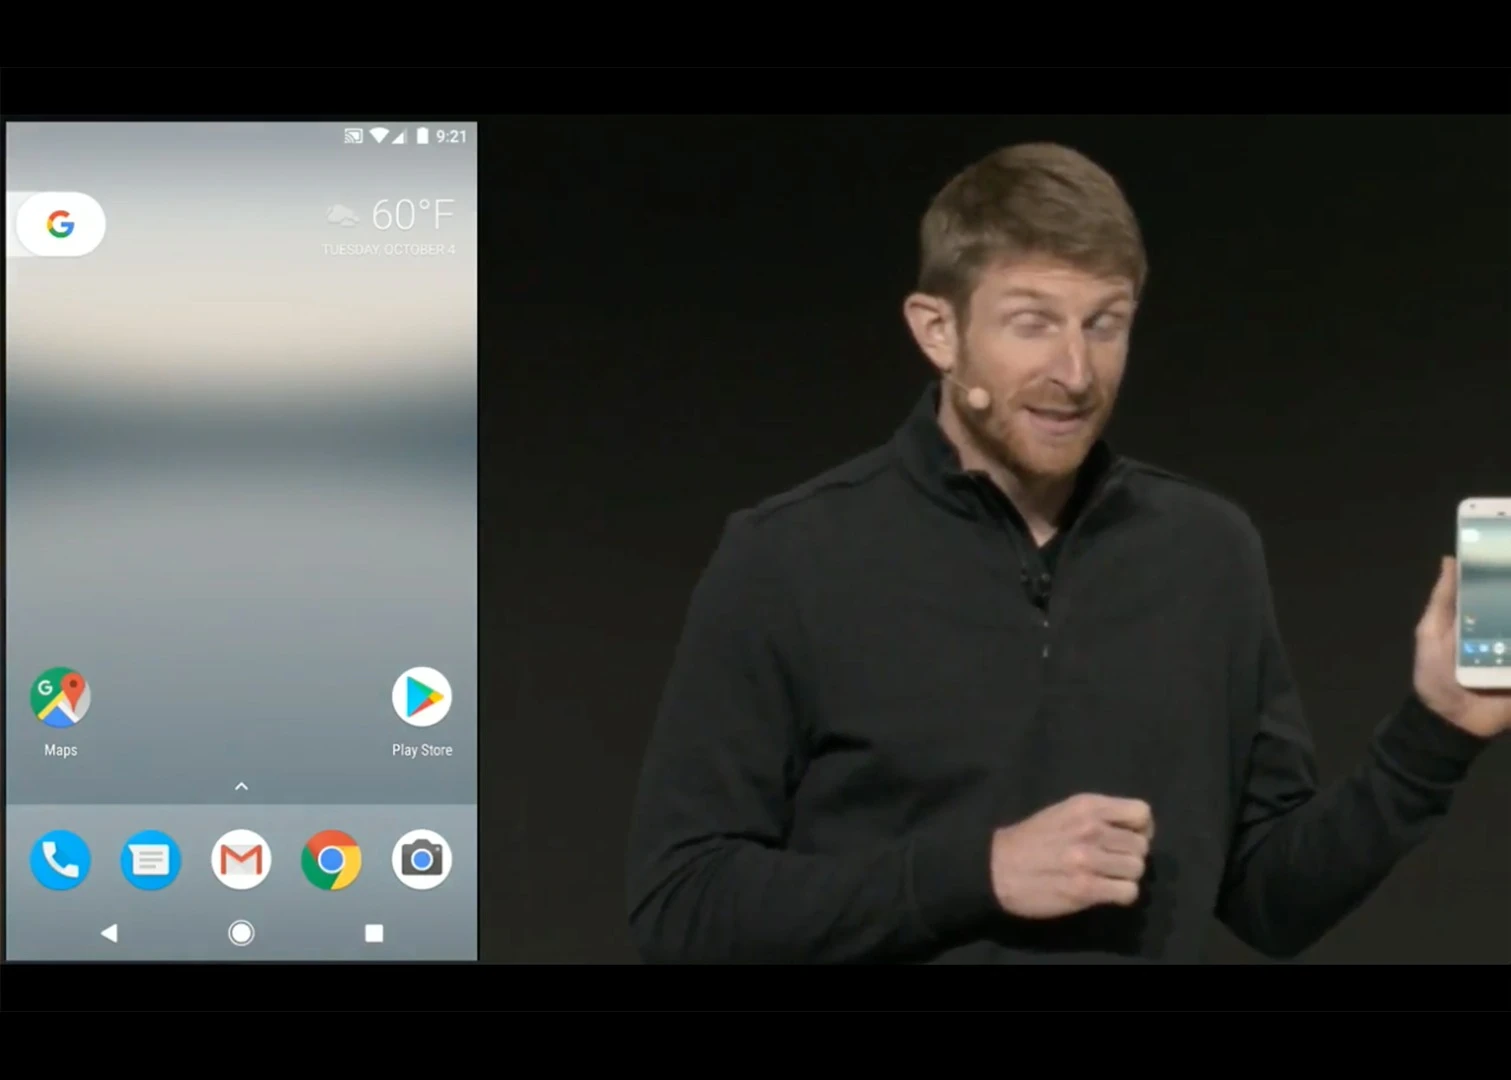Tap the Wi-Fi status icon
1511x1080 pixels.
point(379,136)
